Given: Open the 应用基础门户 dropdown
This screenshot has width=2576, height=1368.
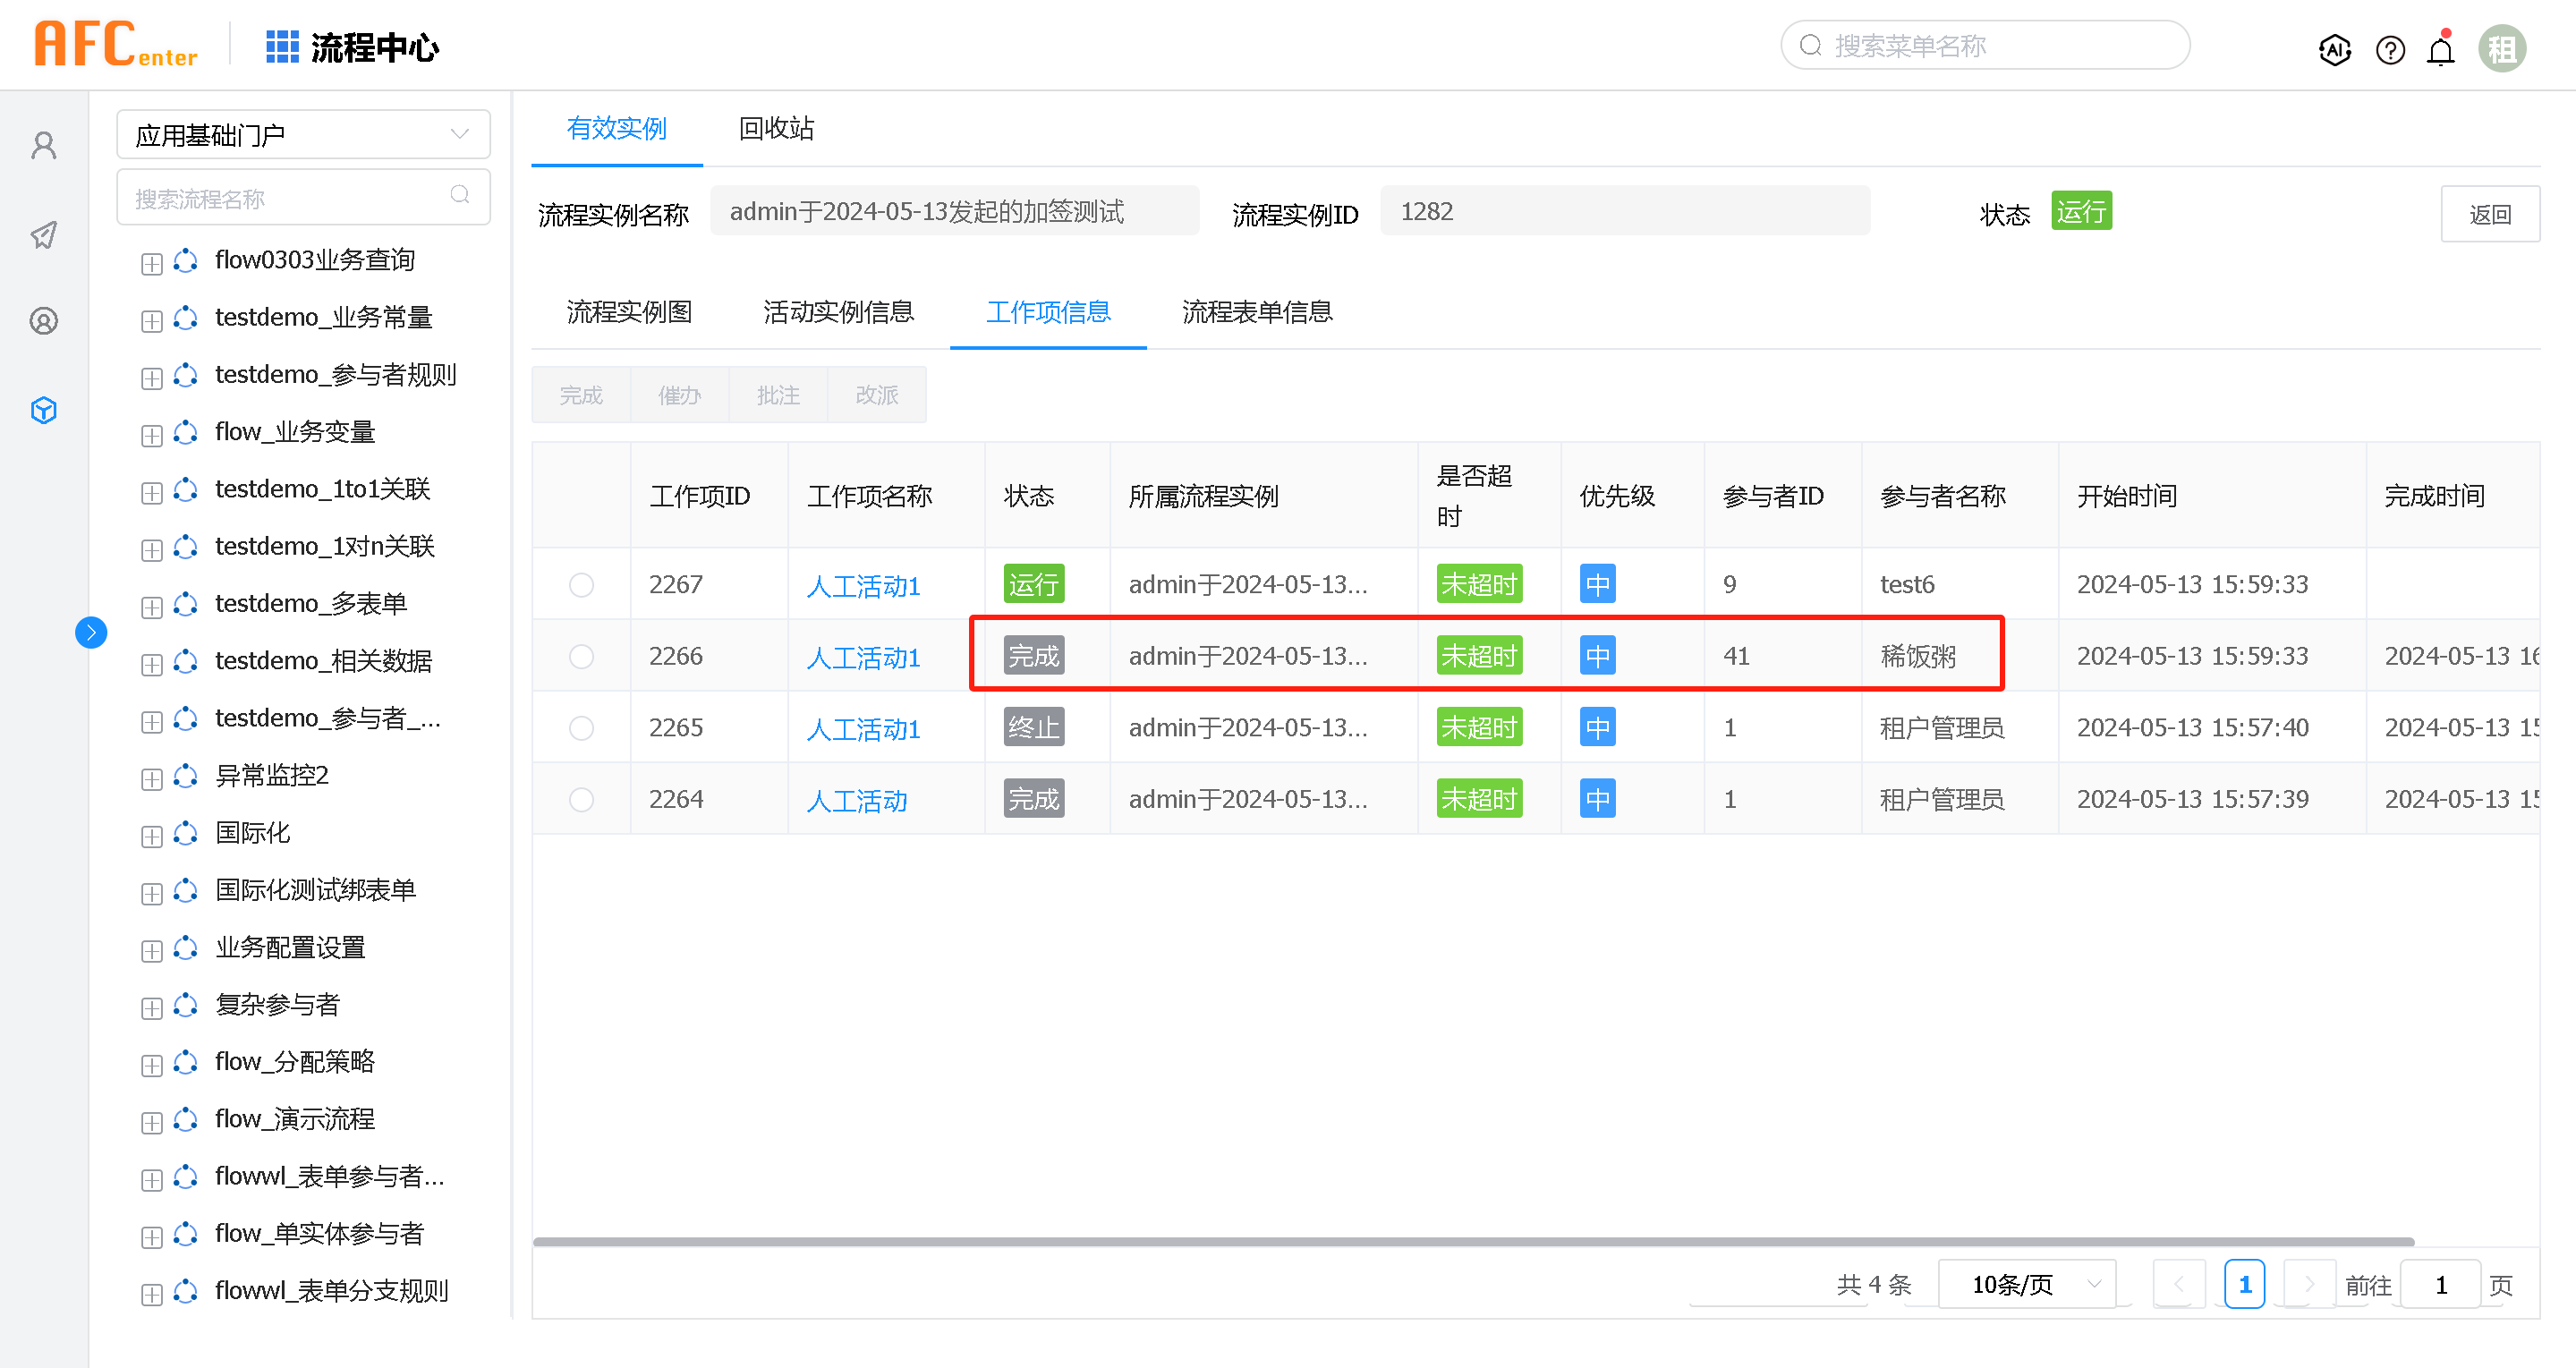Looking at the screenshot, I should [303, 134].
